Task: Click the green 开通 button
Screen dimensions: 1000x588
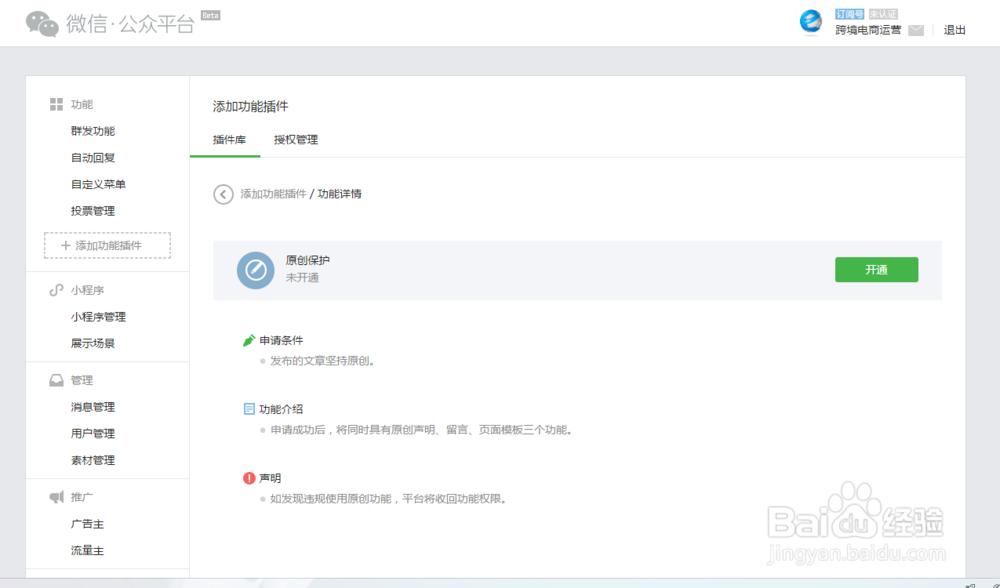Action: tap(876, 269)
